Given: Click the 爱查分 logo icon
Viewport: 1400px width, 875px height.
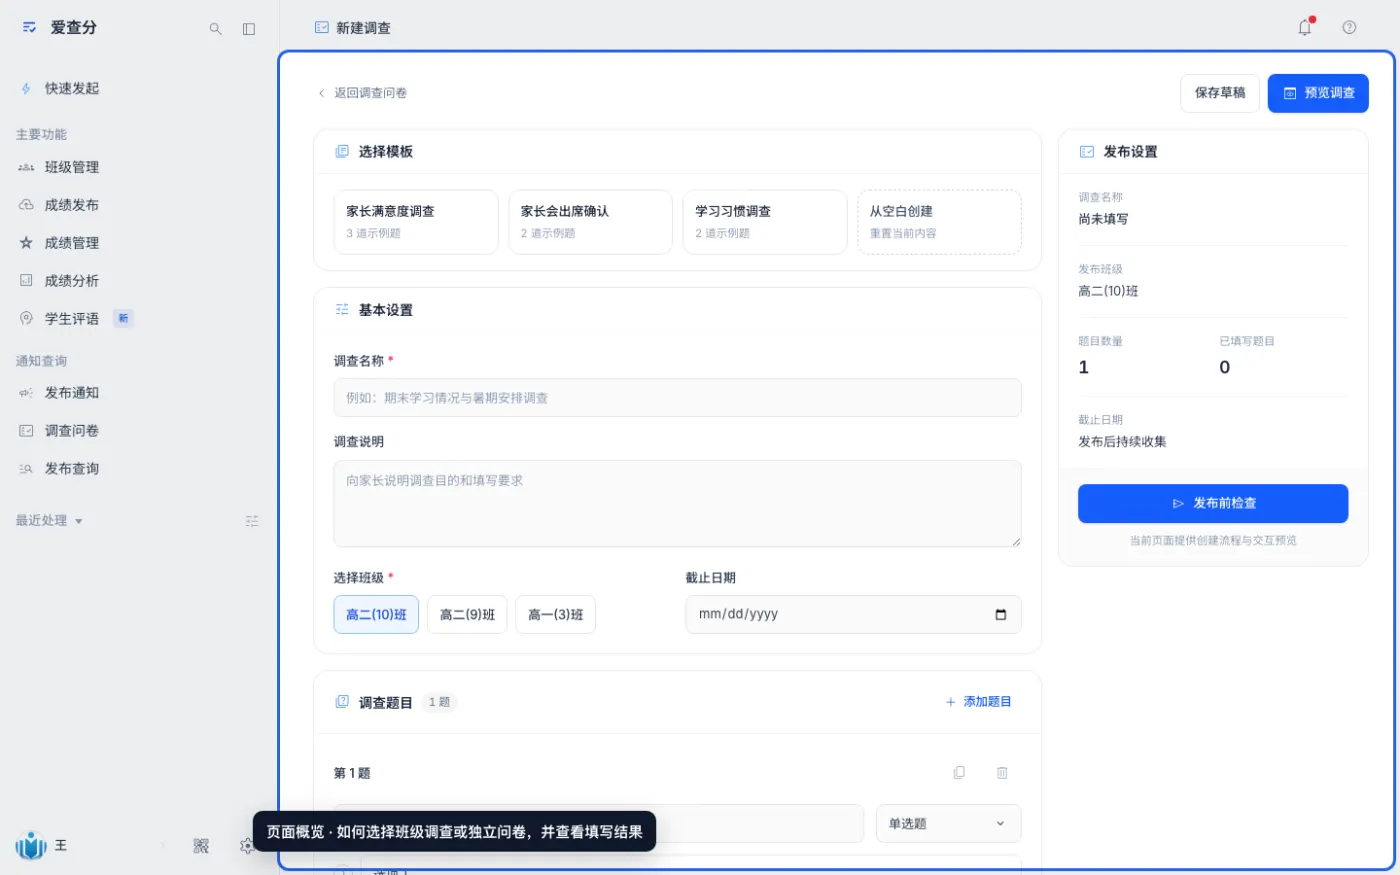Looking at the screenshot, I should 30,28.
